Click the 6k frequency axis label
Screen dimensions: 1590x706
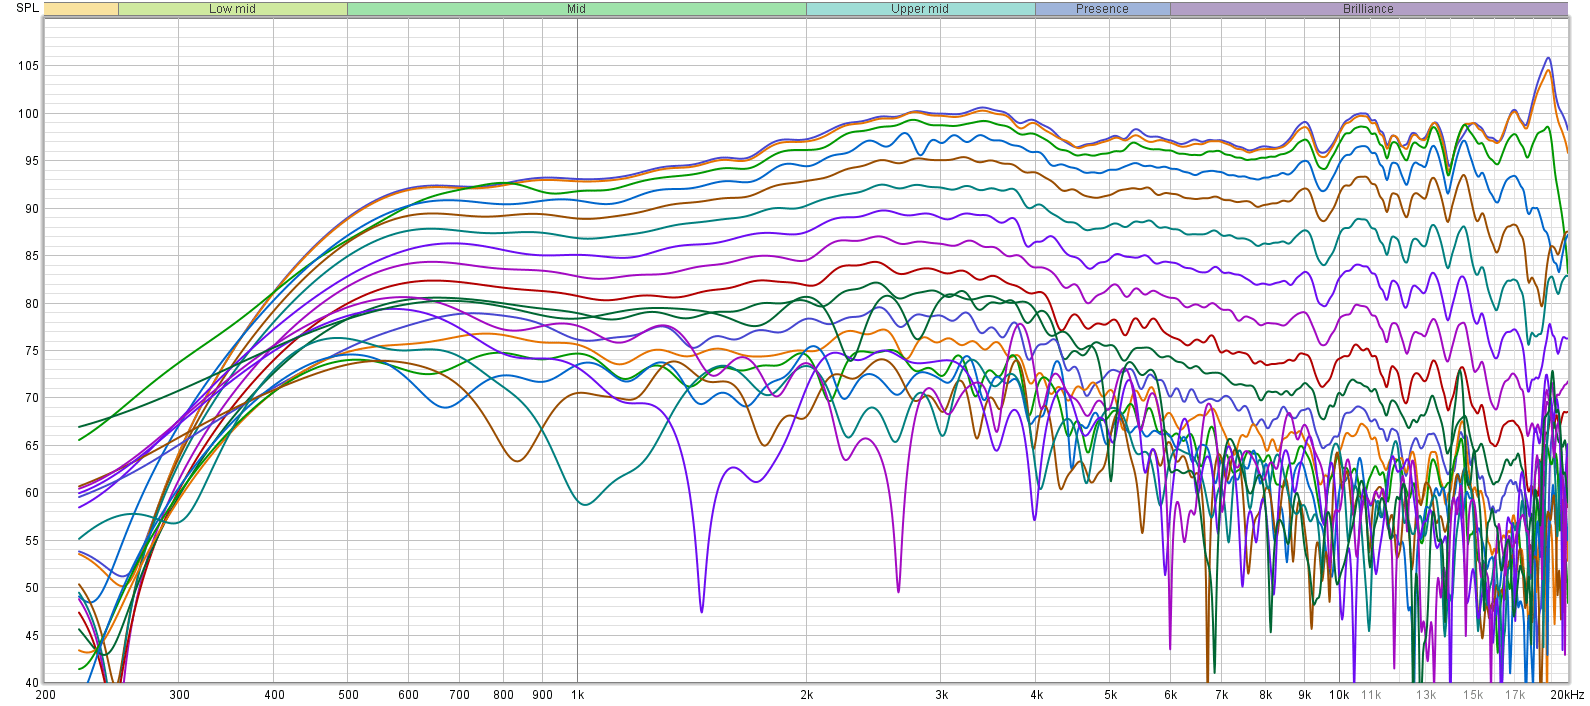1170,695
